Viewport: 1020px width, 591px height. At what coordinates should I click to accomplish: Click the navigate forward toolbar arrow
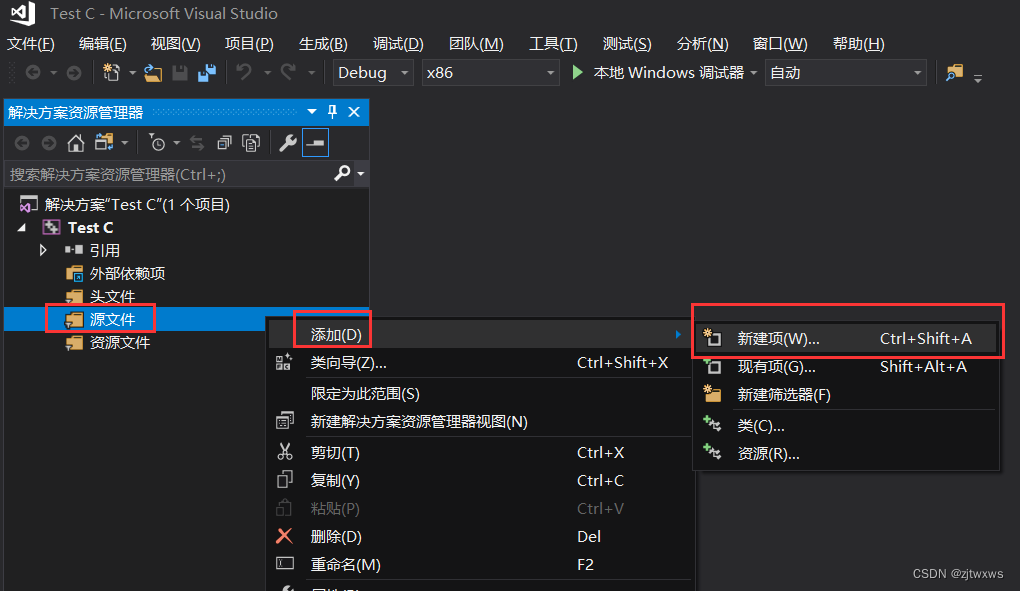pos(74,73)
